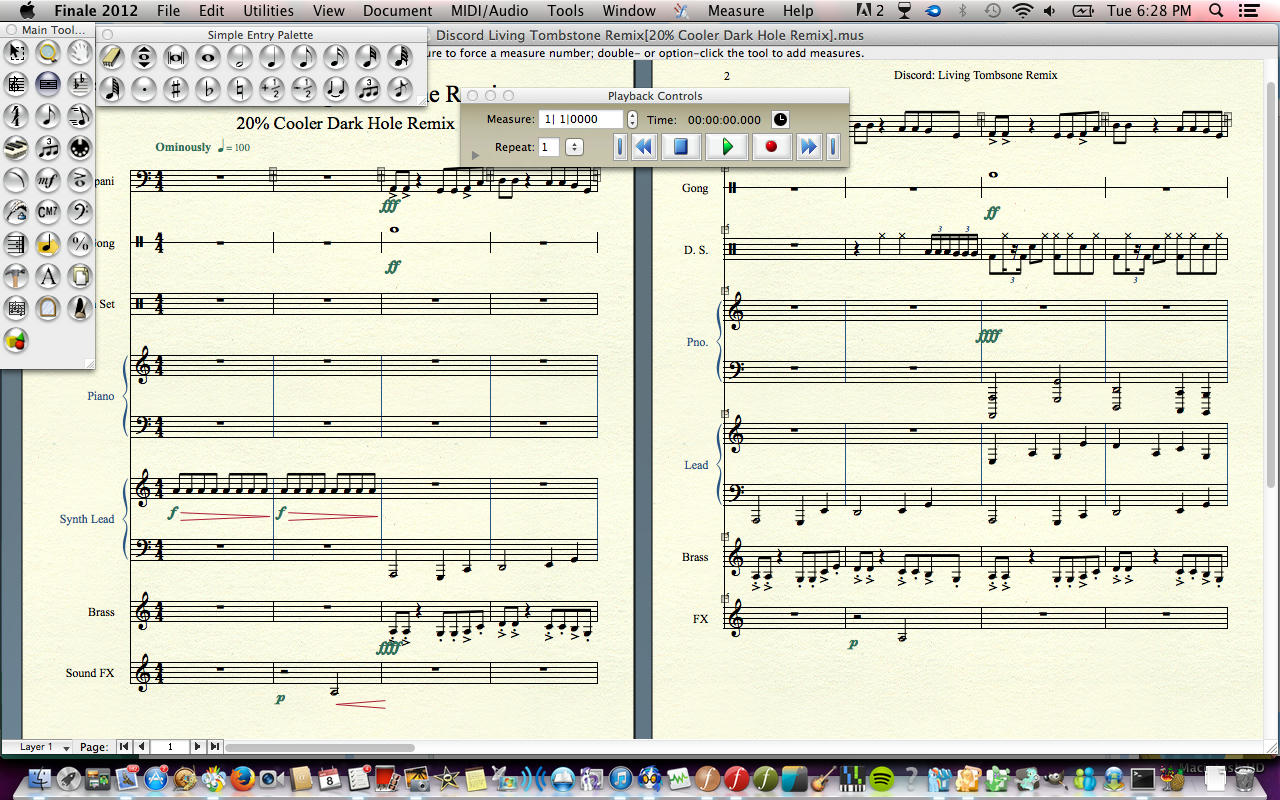Image resolution: width=1280 pixels, height=800 pixels.
Task: Select the Graphics shapes tool
Action: coord(15,341)
